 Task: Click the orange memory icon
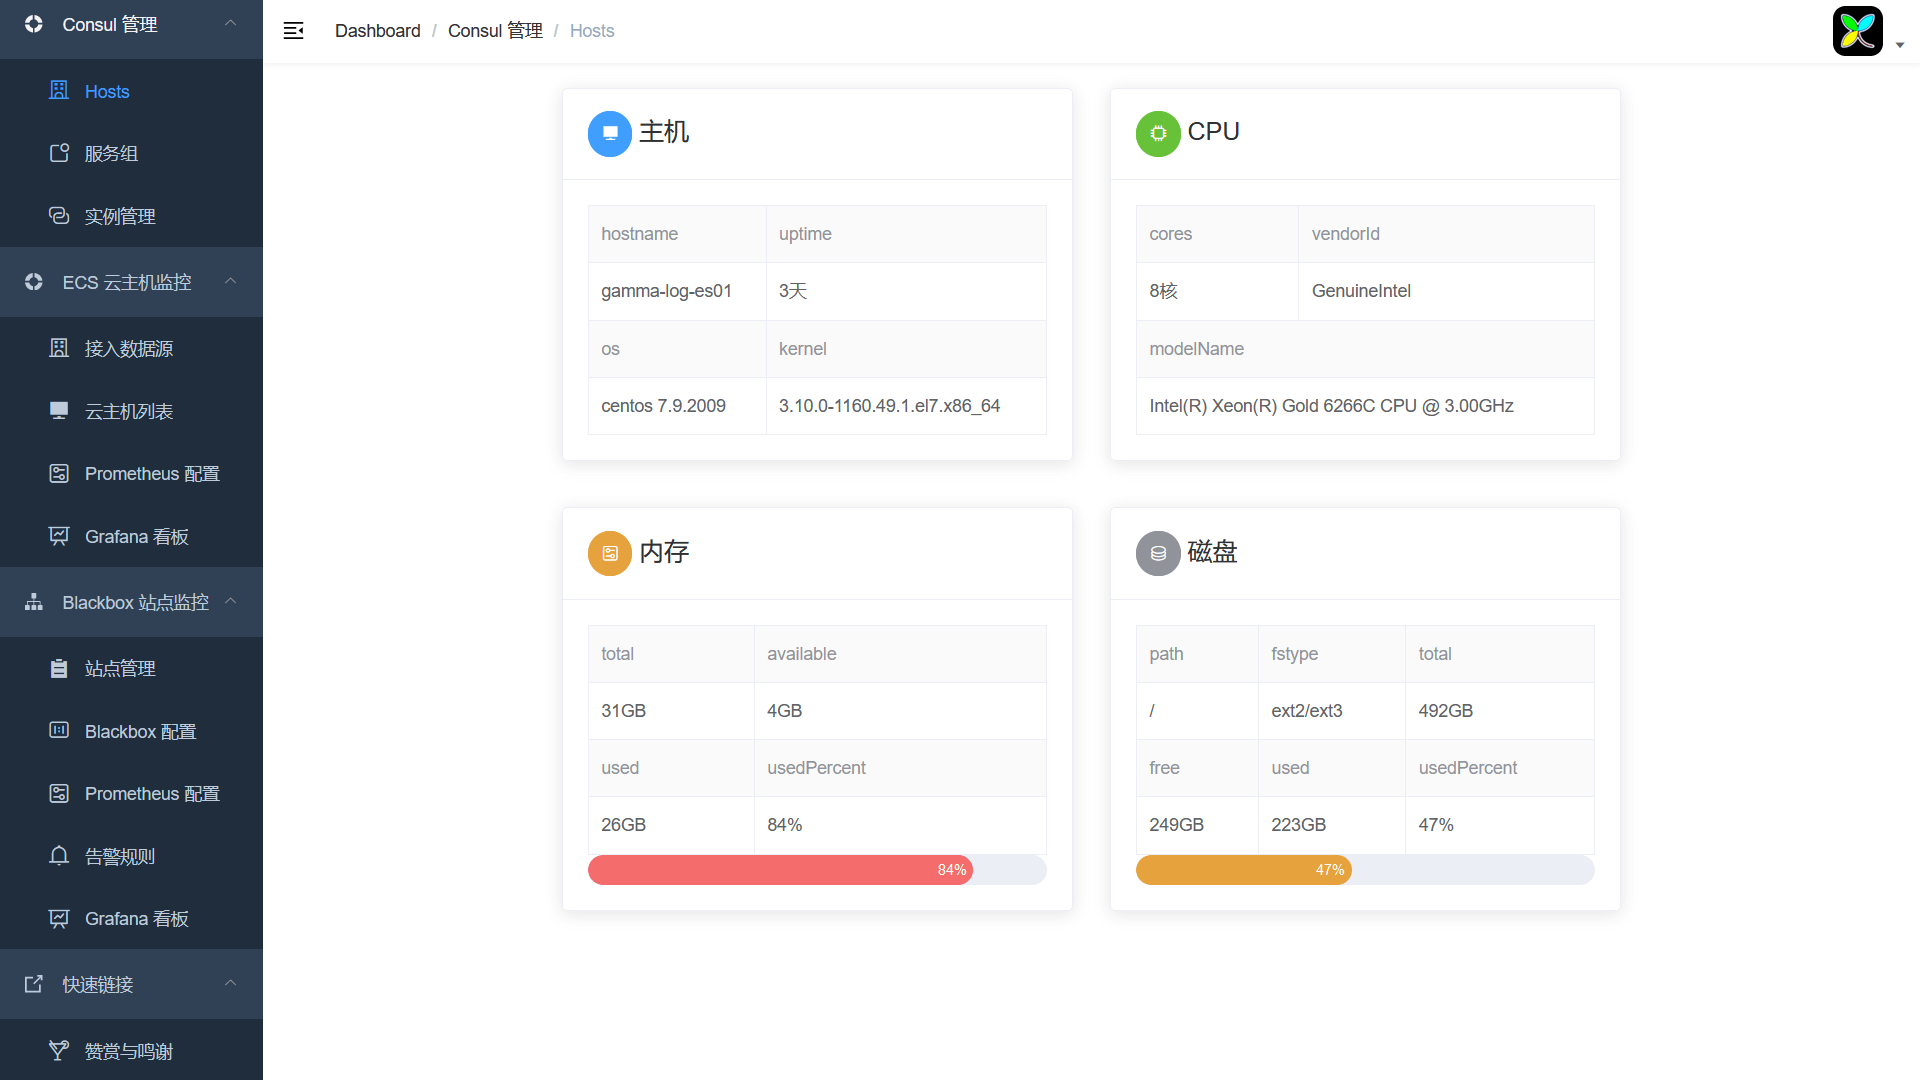point(609,553)
